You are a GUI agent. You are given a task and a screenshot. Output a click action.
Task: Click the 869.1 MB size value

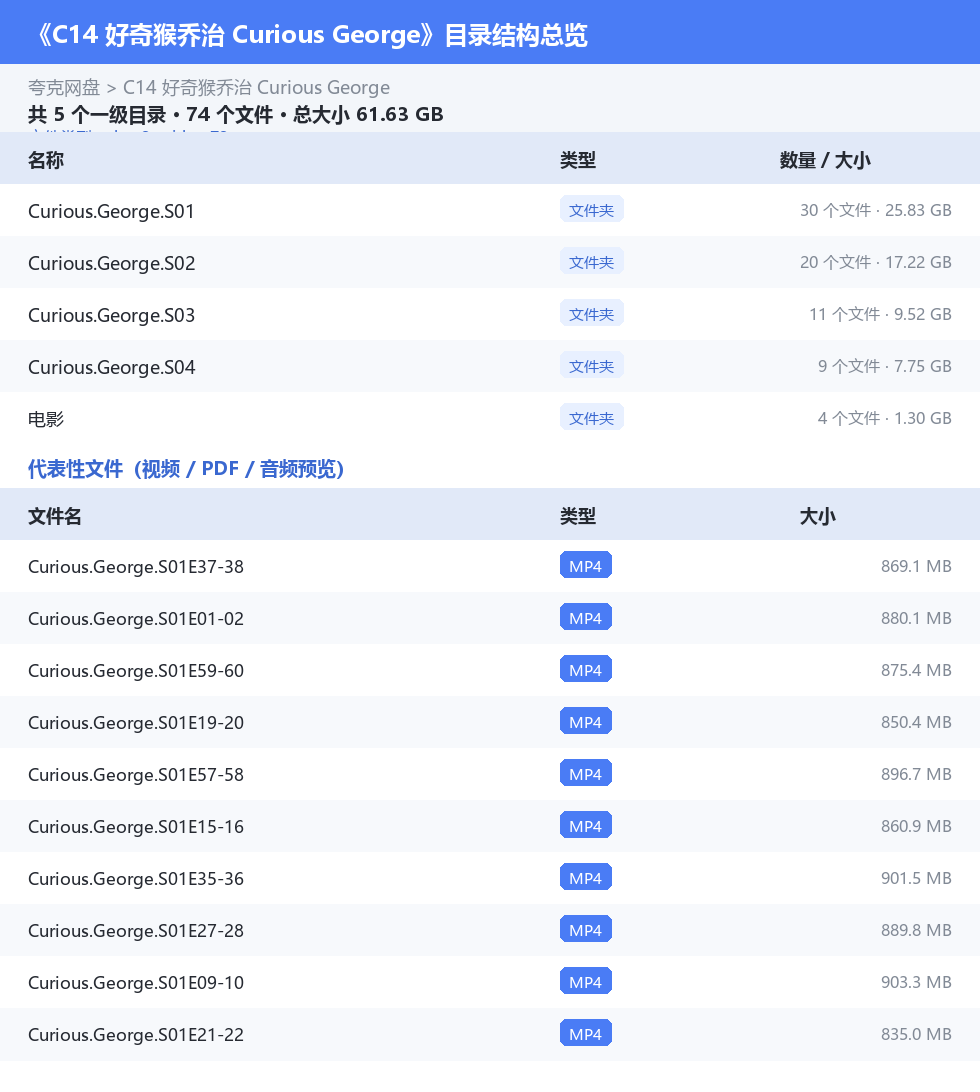917,566
